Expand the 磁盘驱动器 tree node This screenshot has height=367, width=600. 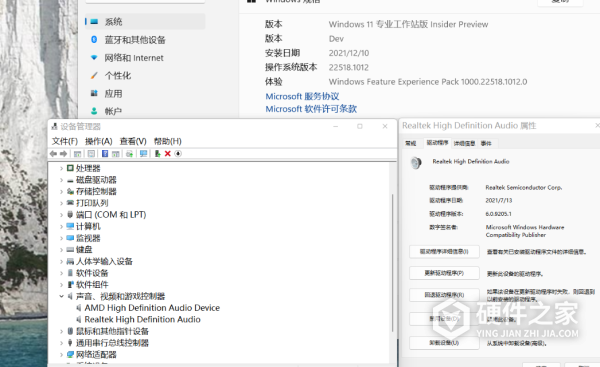point(61,180)
